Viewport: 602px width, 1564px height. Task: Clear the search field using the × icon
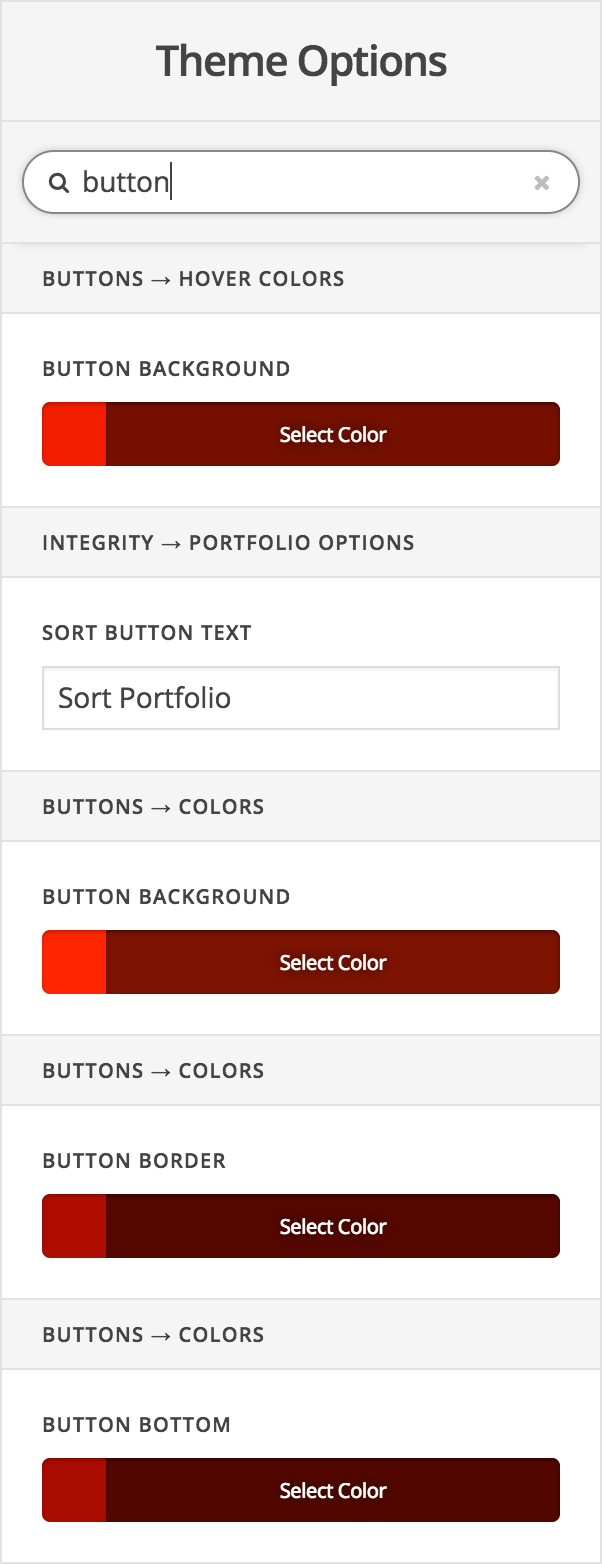[542, 182]
